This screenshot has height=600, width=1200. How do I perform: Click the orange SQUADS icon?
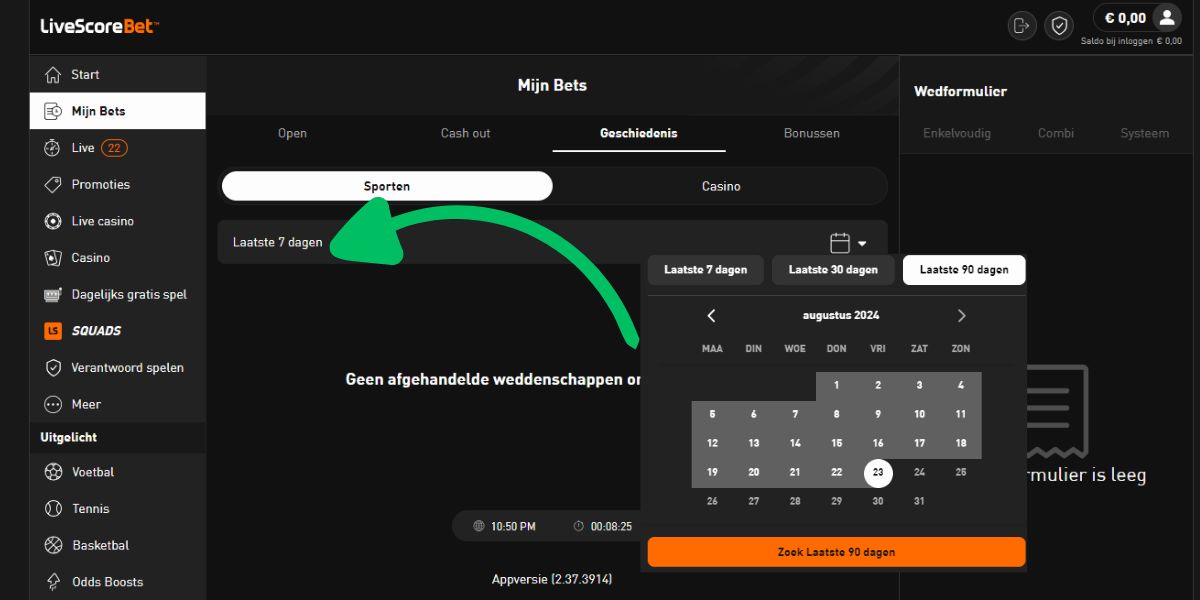(53, 331)
